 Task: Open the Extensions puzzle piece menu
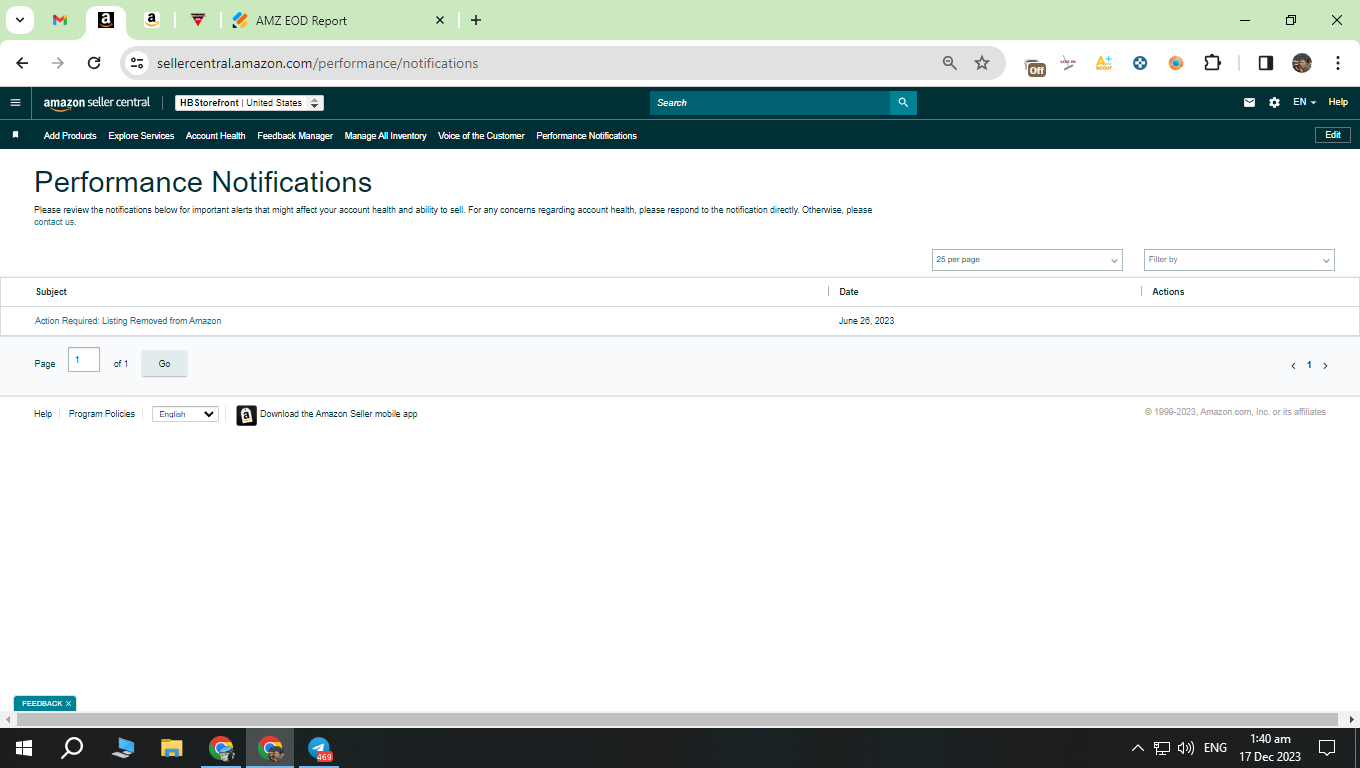coord(1212,63)
